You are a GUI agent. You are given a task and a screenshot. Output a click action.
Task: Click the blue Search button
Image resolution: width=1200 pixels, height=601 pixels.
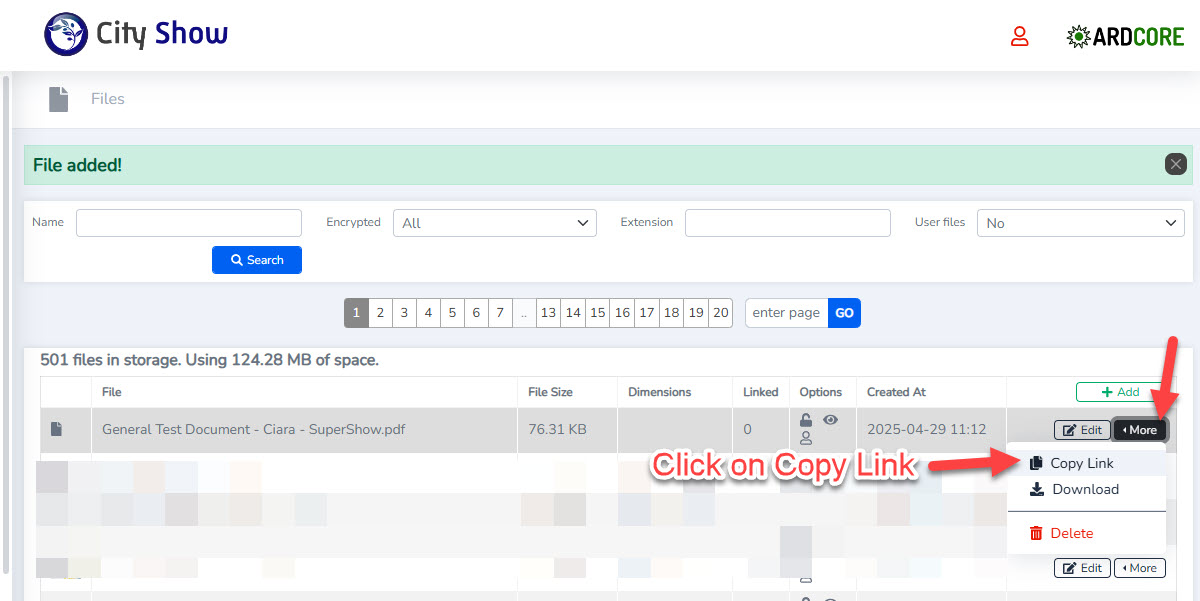coord(257,260)
